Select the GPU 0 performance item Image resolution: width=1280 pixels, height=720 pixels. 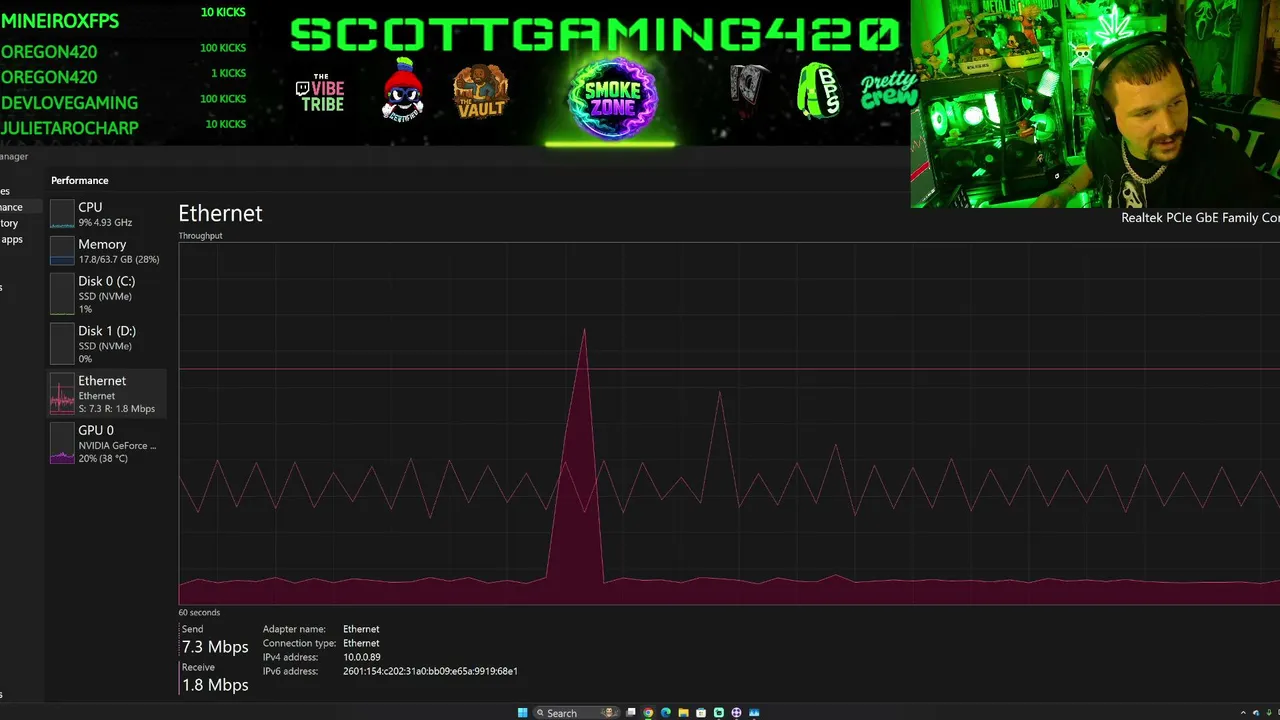tap(107, 444)
